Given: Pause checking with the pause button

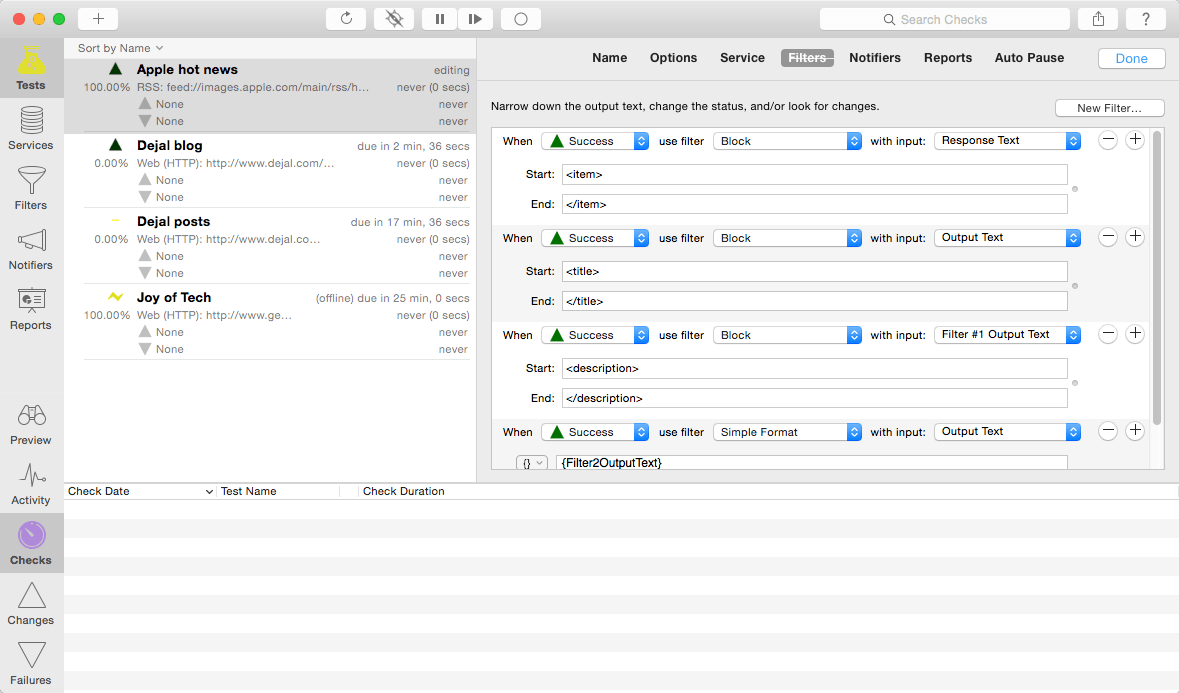Looking at the screenshot, I should (x=440, y=19).
